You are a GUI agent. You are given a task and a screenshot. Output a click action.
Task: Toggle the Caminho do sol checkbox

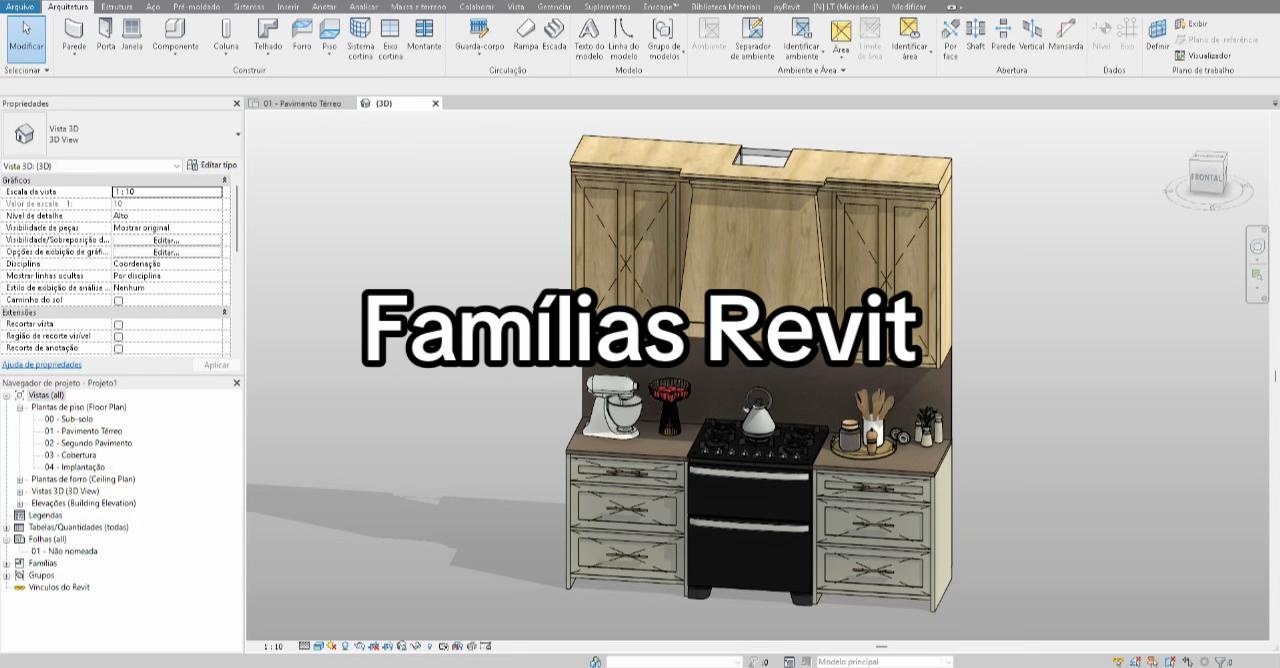(118, 300)
